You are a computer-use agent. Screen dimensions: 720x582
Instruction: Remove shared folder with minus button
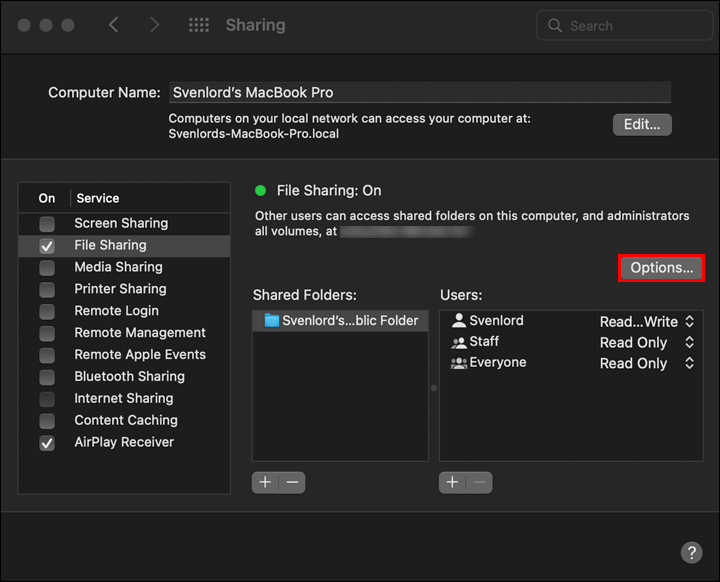(x=292, y=482)
